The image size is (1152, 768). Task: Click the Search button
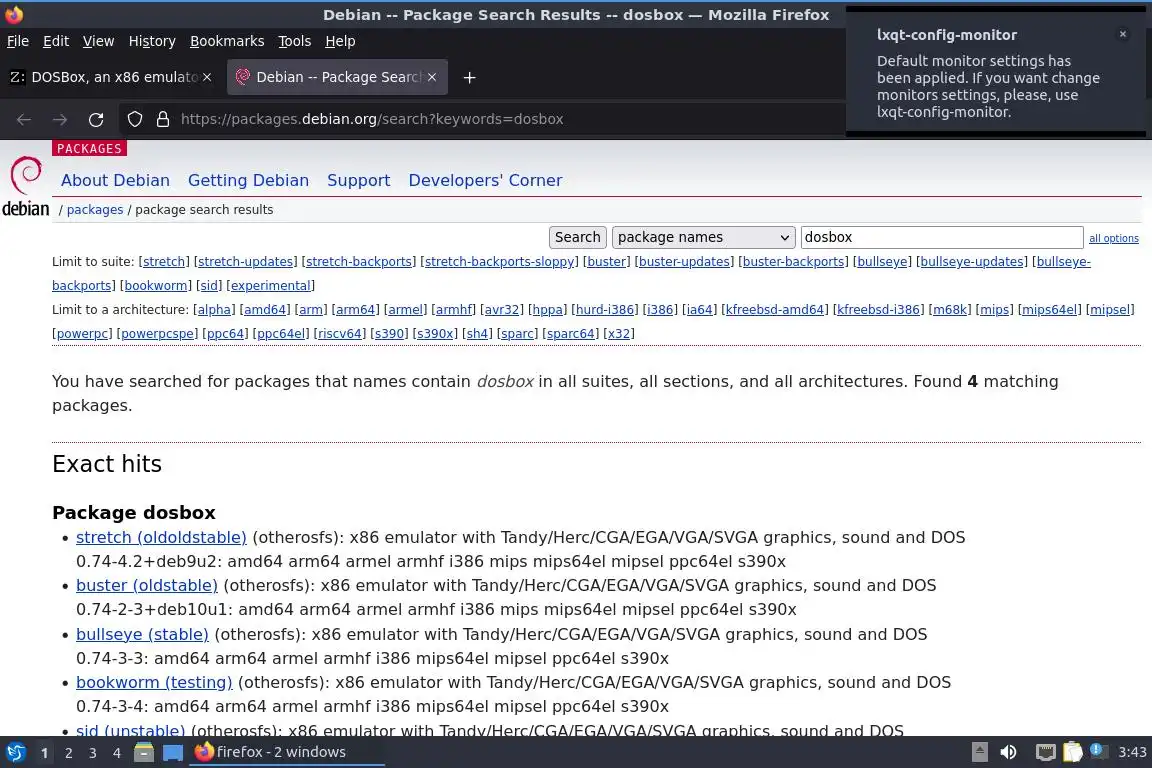point(577,237)
